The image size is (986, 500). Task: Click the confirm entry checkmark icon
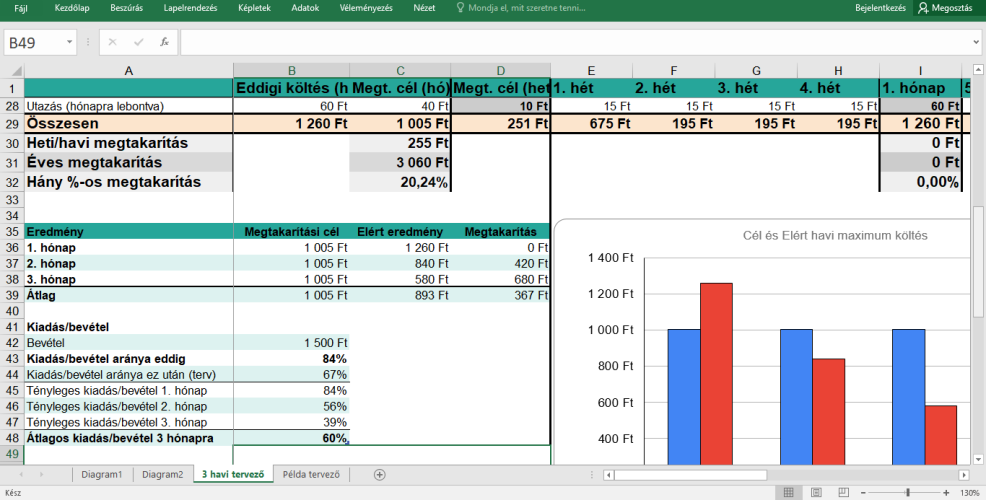point(138,42)
